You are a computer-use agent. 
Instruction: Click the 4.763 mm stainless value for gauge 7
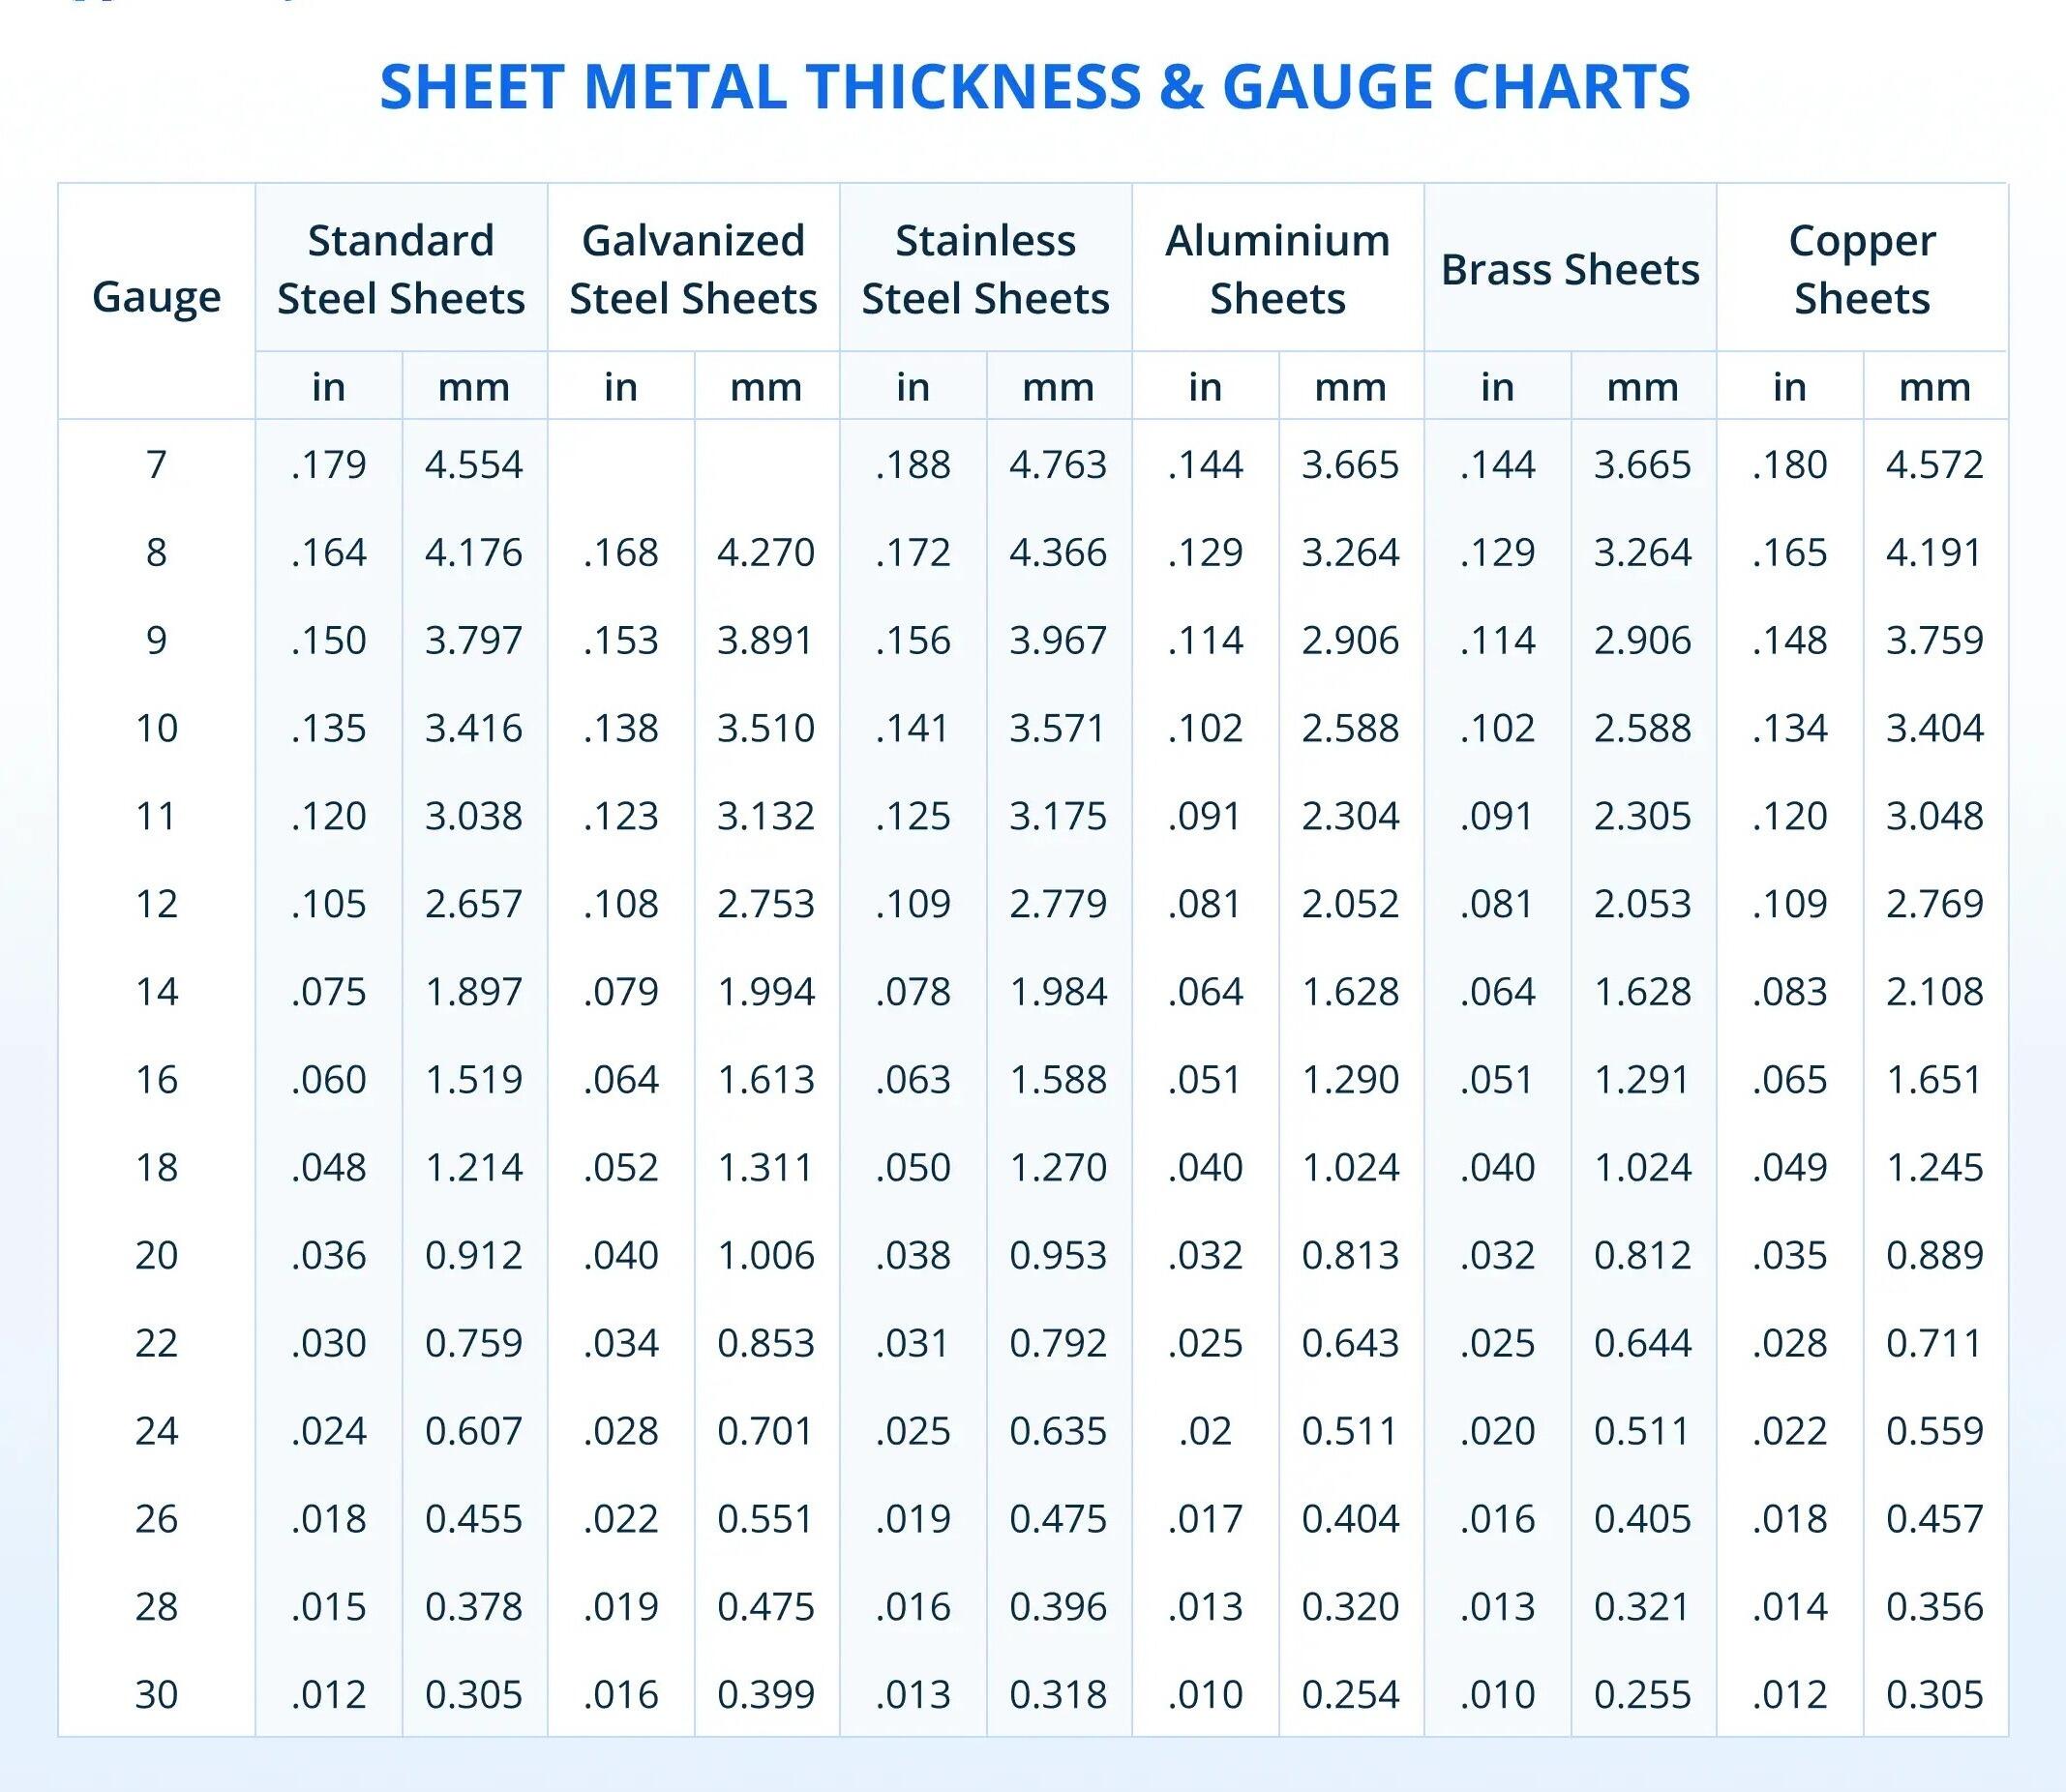point(1060,463)
